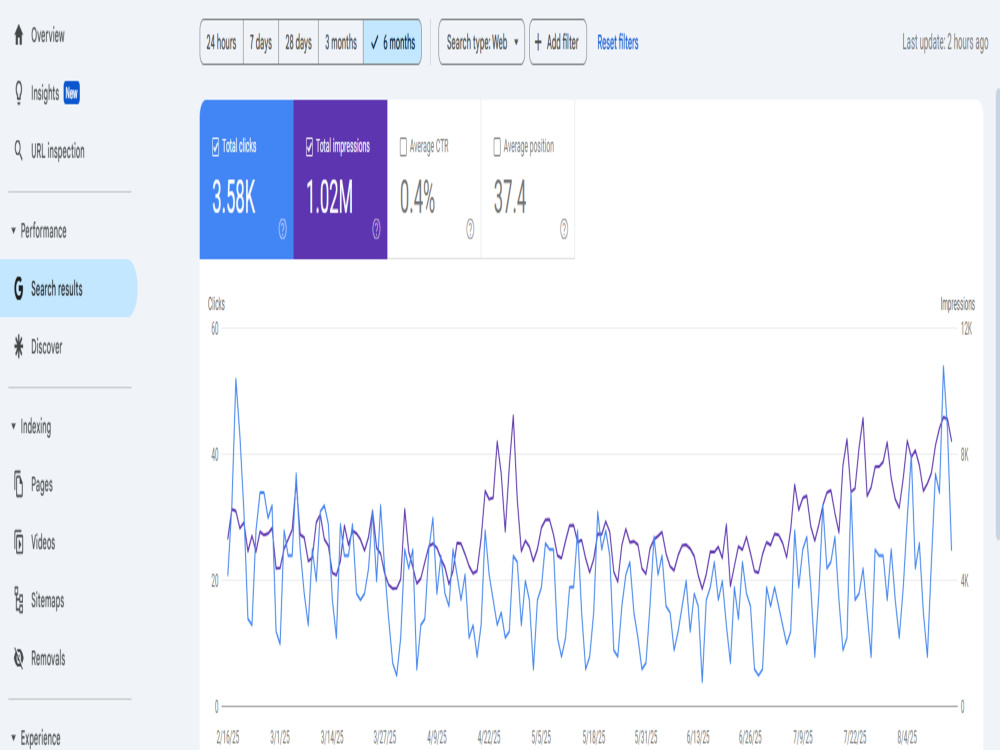The image size is (1000, 750).
Task: Click the Discover asterisk icon
Action: click(x=18, y=346)
